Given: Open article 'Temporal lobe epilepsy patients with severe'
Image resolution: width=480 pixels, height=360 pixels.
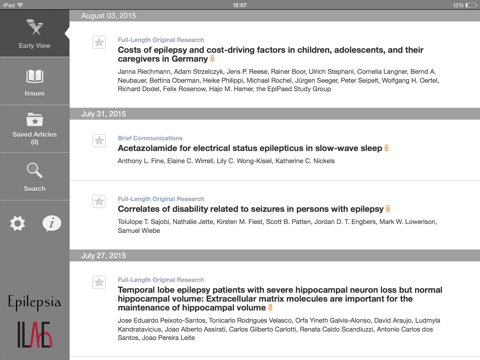Looking at the screenshot, I should pyautogui.click(x=280, y=299).
